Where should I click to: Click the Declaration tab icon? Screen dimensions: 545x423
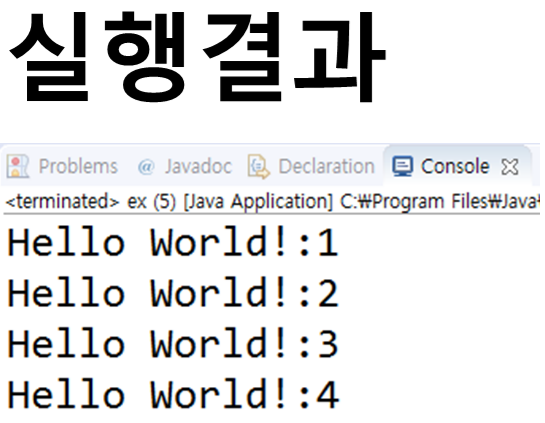(x=258, y=166)
